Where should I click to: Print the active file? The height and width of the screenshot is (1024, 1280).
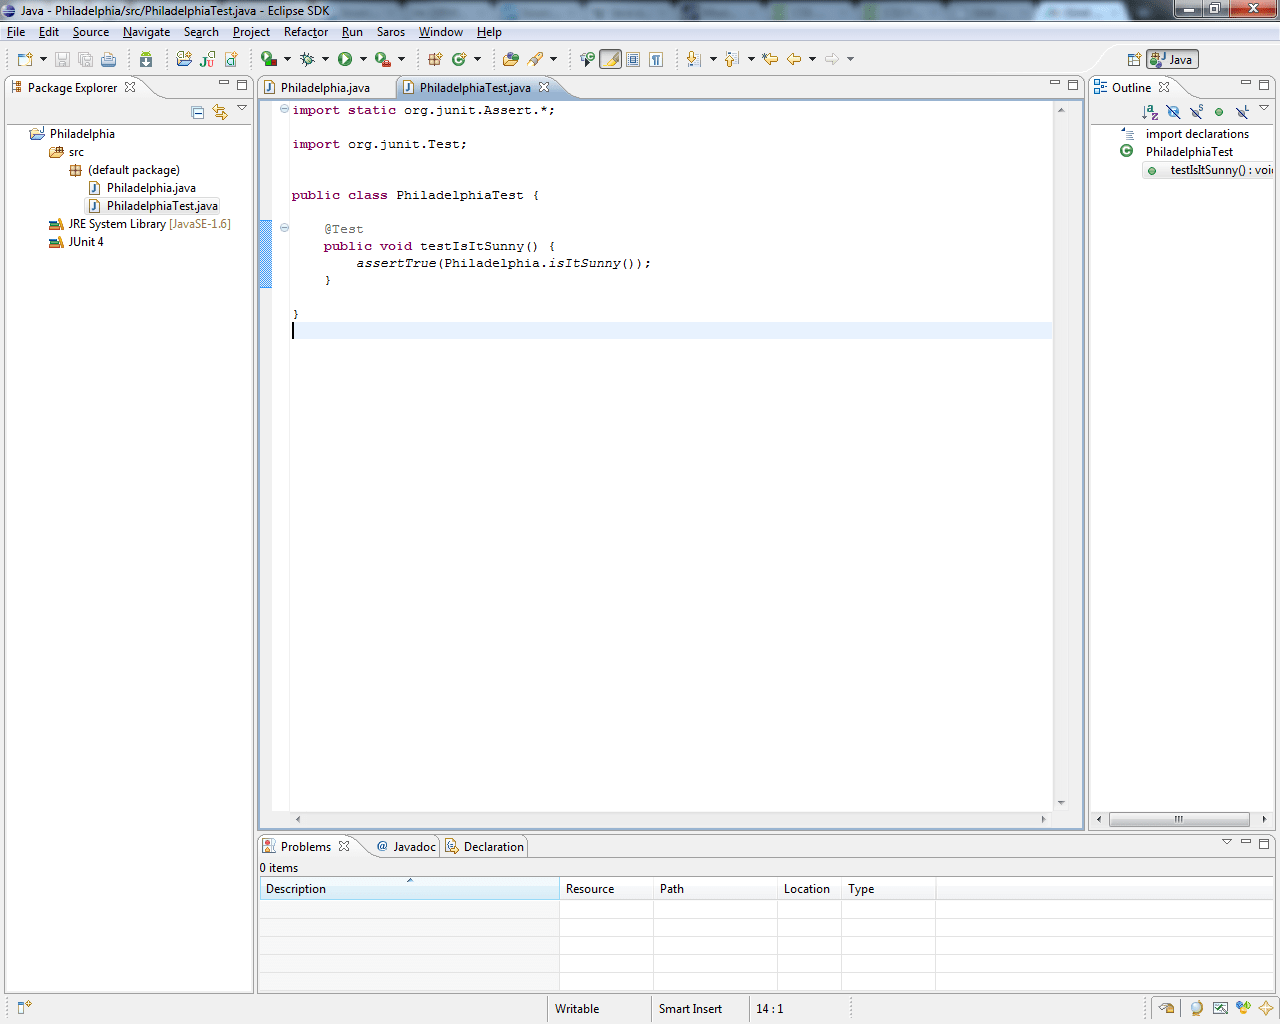point(108,59)
